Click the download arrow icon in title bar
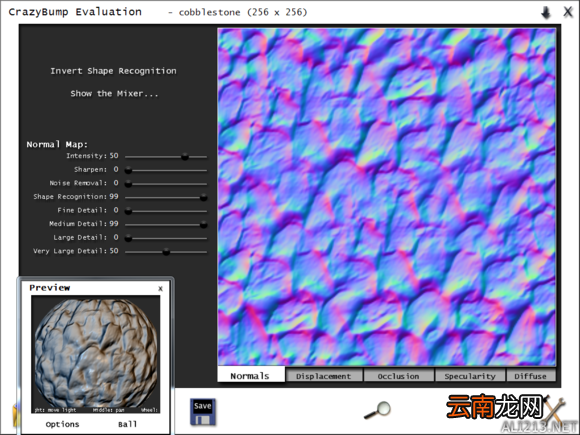Viewport: 580px width, 435px height. (x=546, y=13)
